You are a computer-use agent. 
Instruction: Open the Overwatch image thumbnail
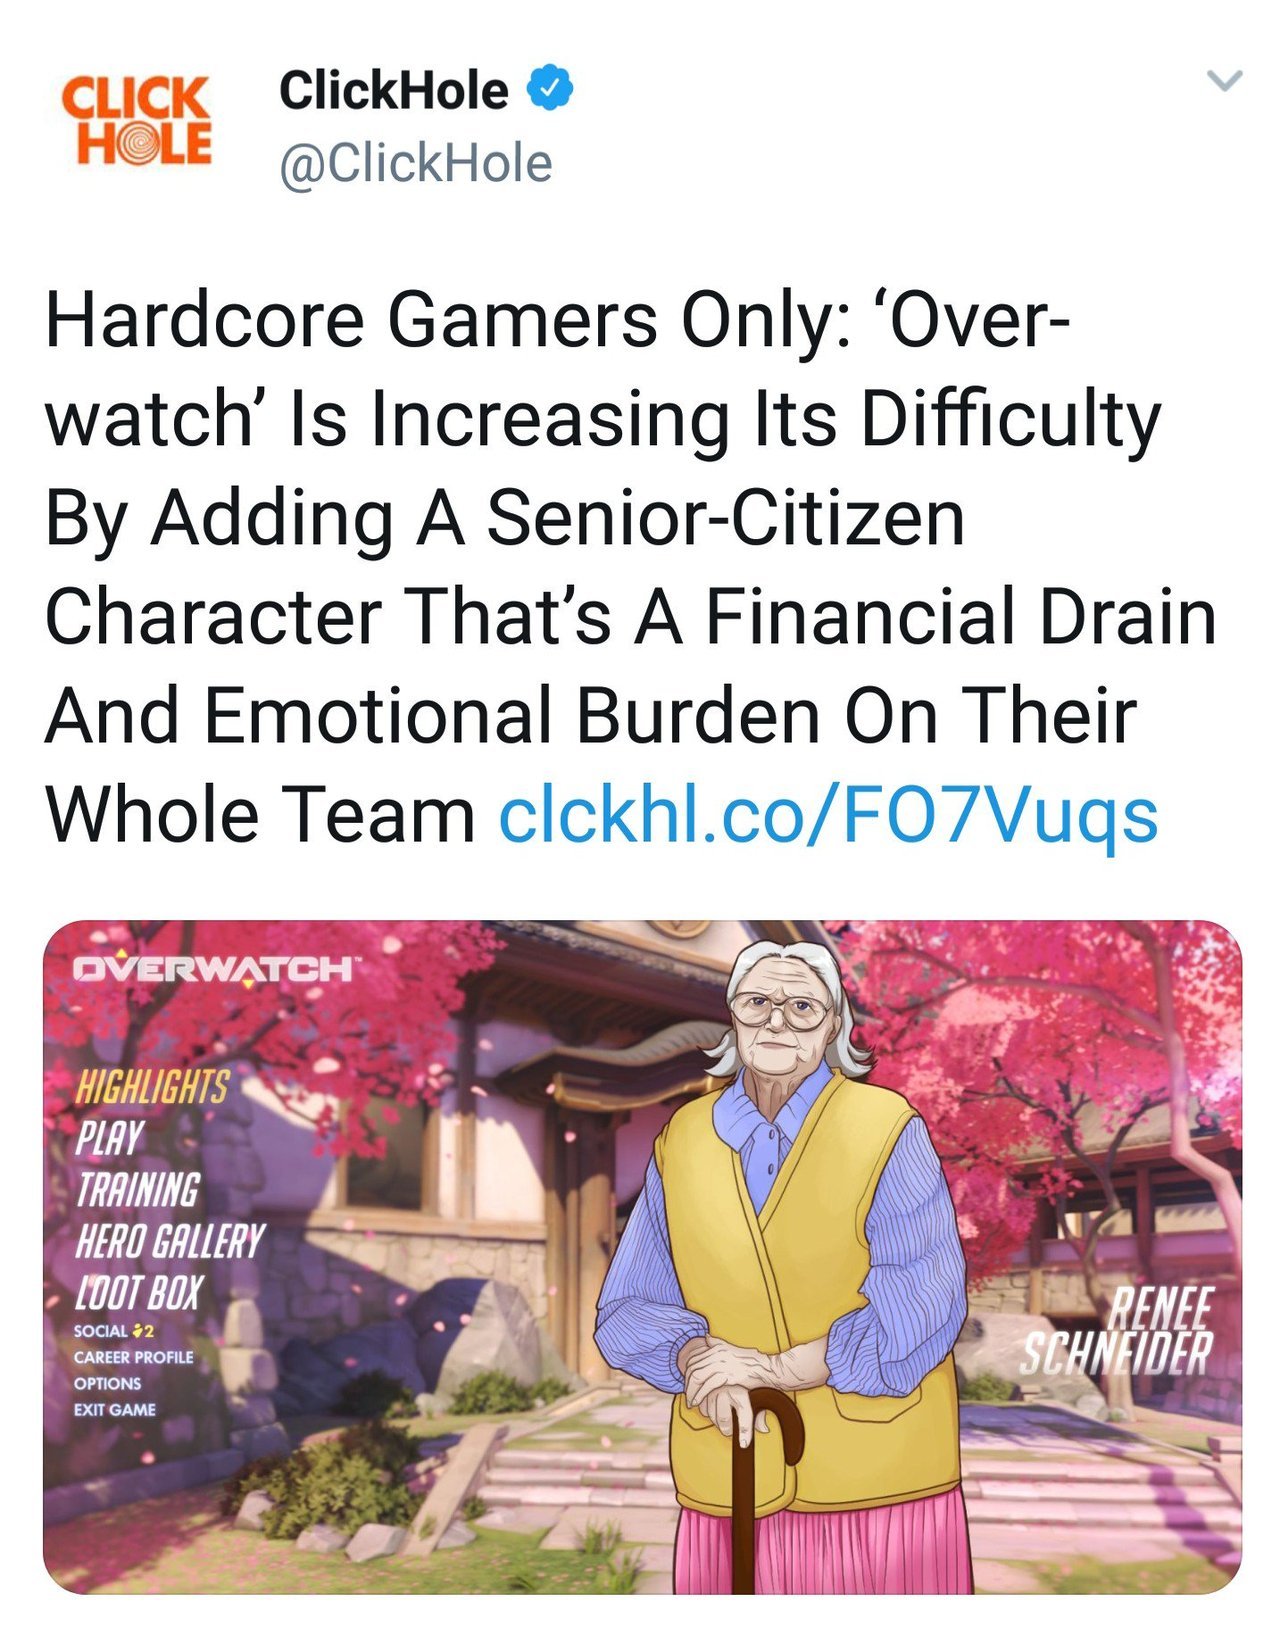coord(642,1257)
